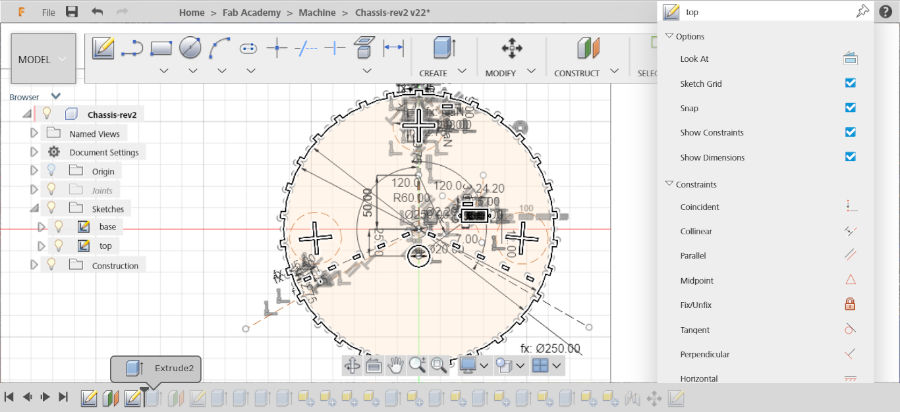Hide the top sketch via lightbulb
The height and width of the screenshot is (412, 900).
pyautogui.click(x=58, y=245)
